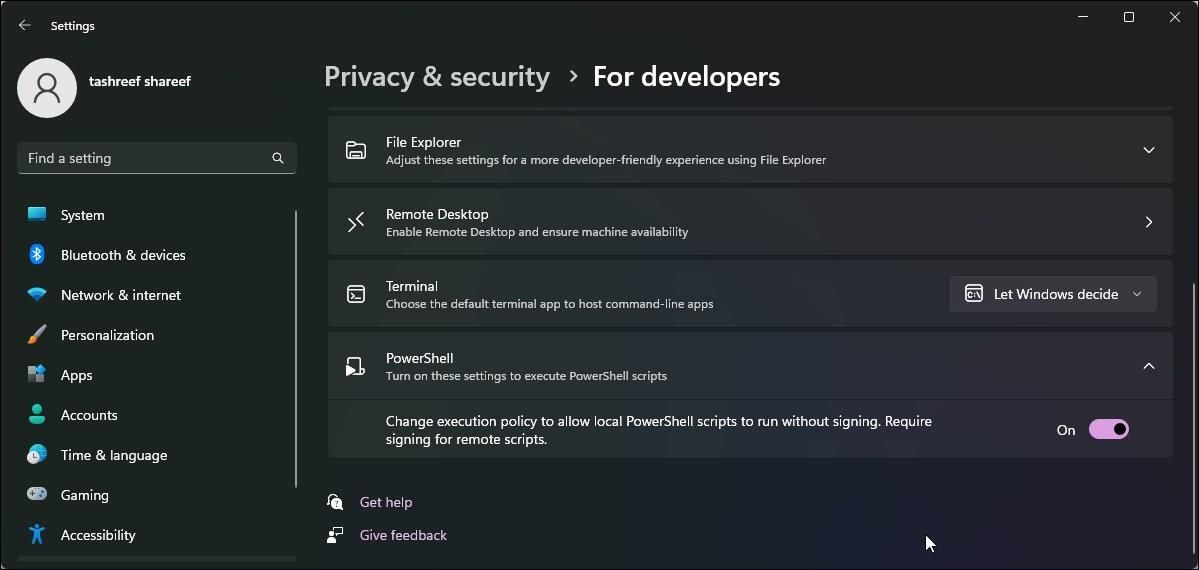Click the Terminal prompt icon

pos(356,294)
